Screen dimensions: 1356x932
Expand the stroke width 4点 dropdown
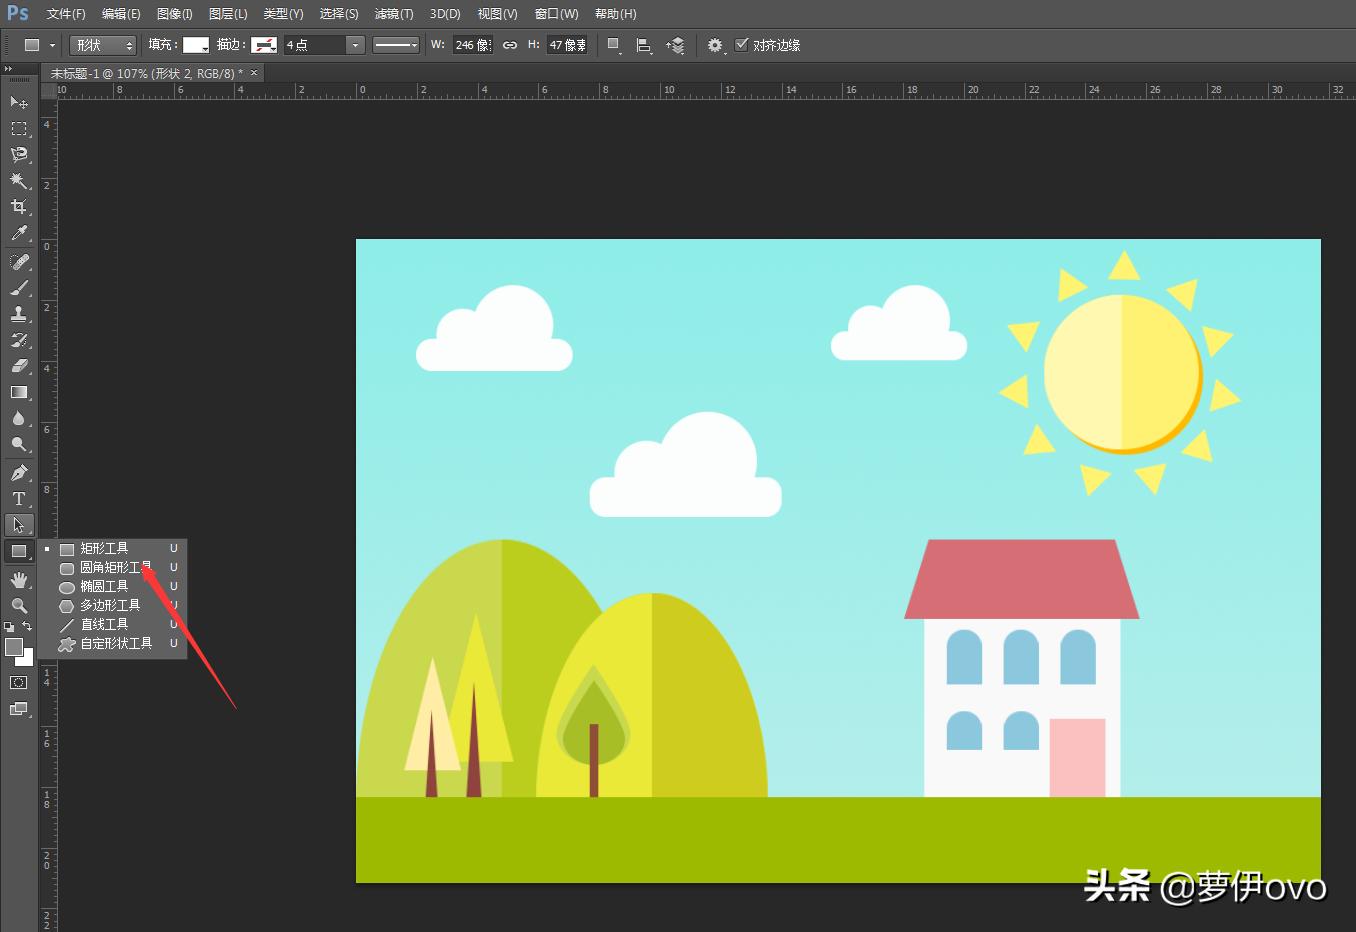354,45
